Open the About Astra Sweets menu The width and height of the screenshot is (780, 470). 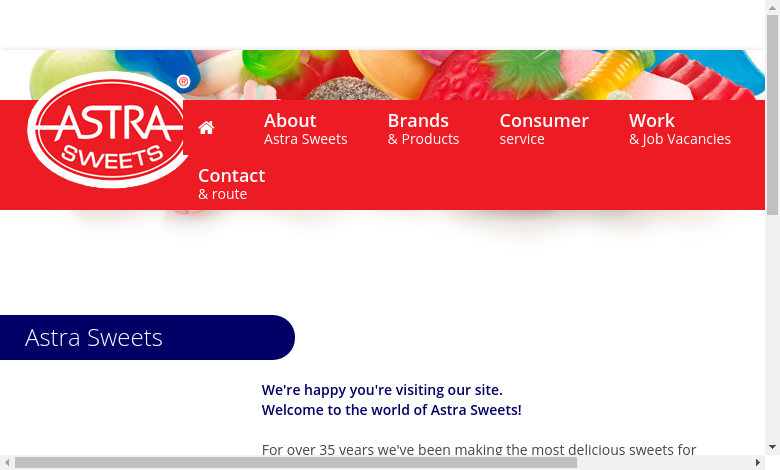point(305,128)
